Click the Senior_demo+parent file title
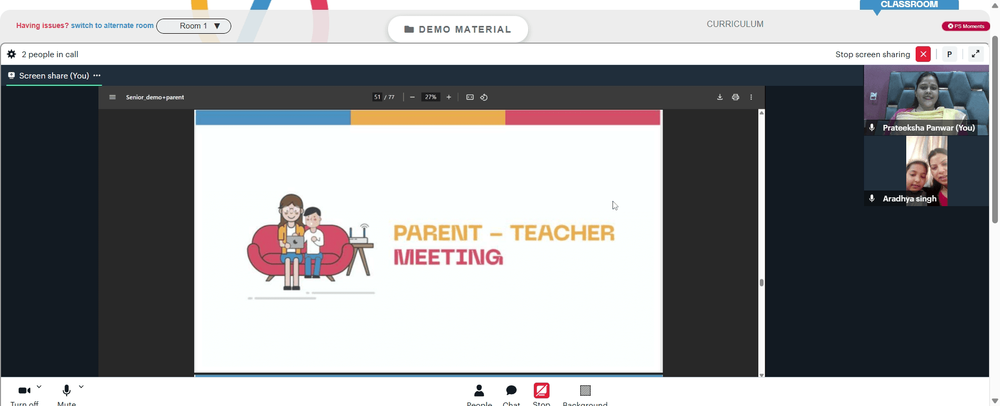The height and width of the screenshot is (406, 1000). [x=155, y=98]
